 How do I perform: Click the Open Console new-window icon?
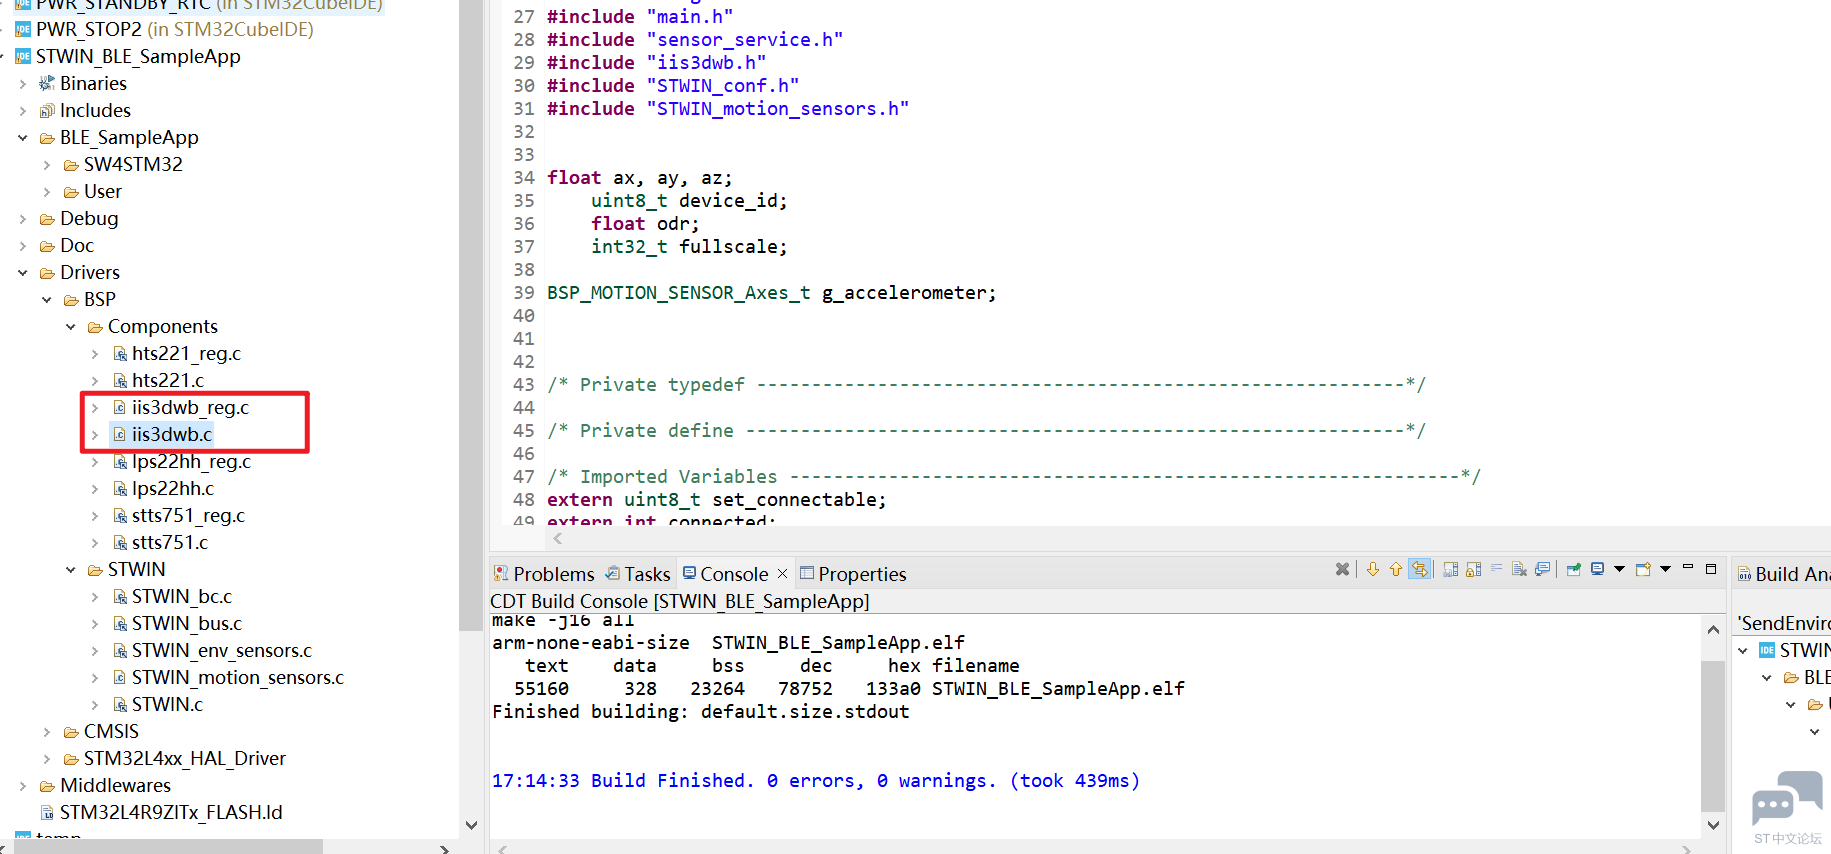click(1643, 569)
